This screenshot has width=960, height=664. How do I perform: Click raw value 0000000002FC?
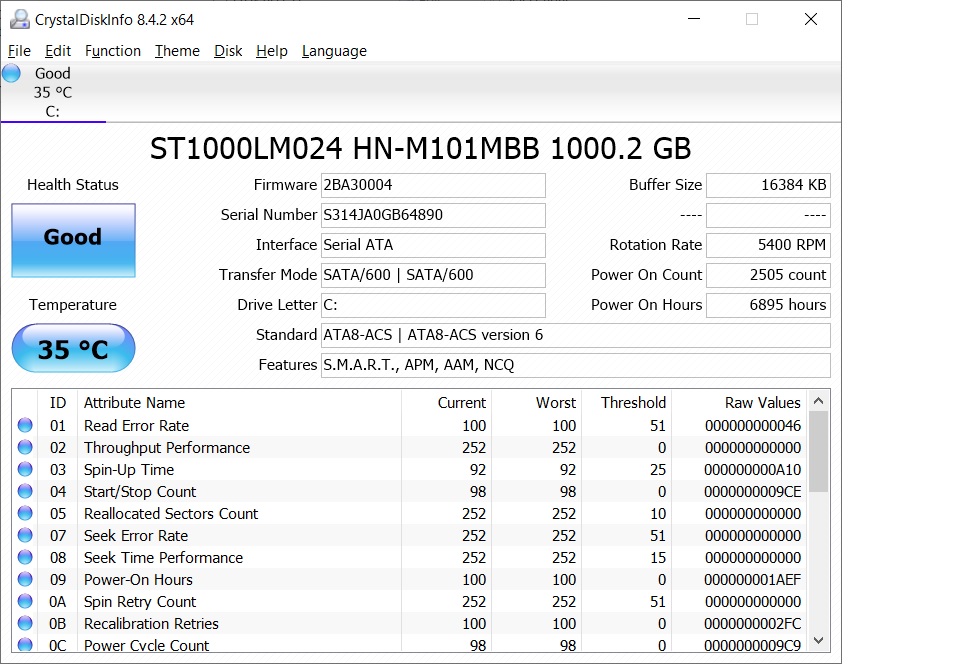(752, 624)
